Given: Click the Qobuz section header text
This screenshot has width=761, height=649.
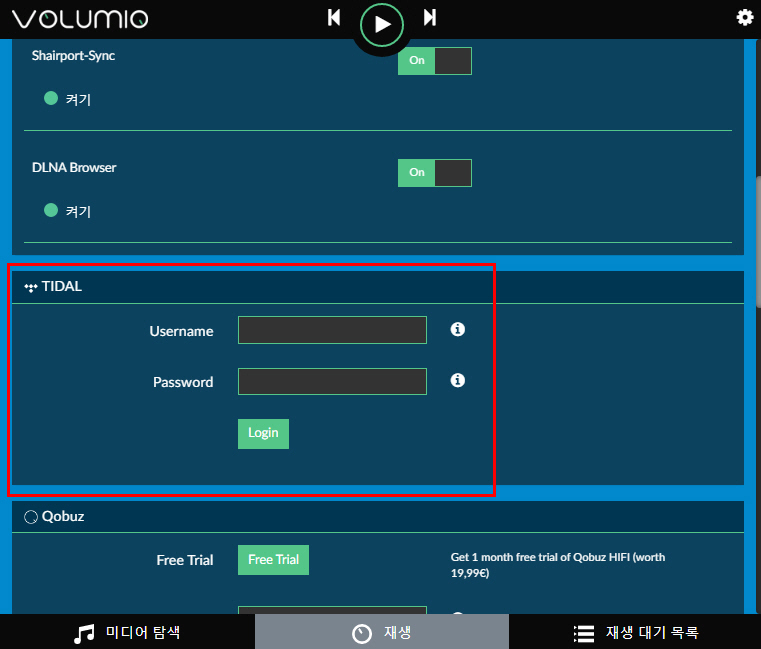Looking at the screenshot, I should point(63,516).
